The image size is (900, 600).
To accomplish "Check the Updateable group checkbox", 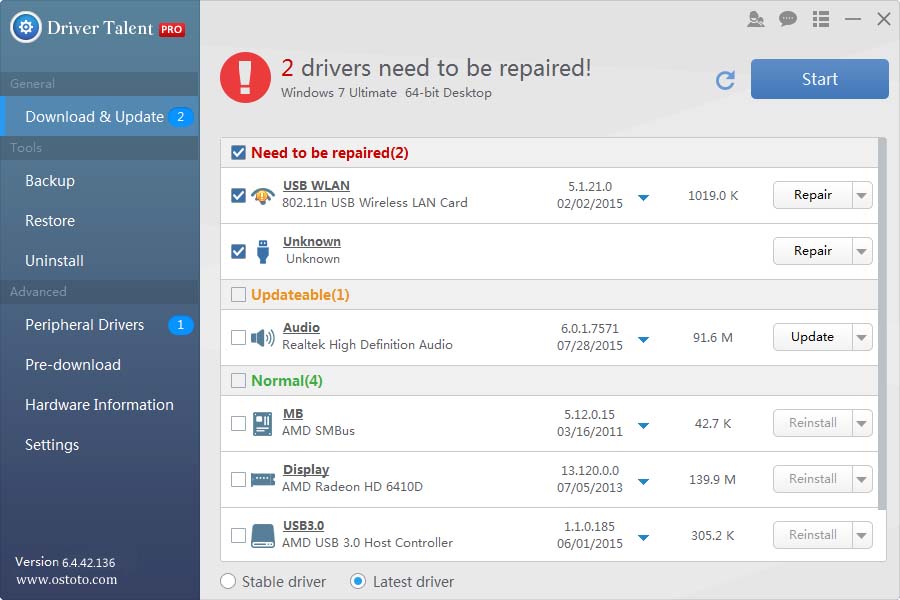I will (x=238, y=295).
